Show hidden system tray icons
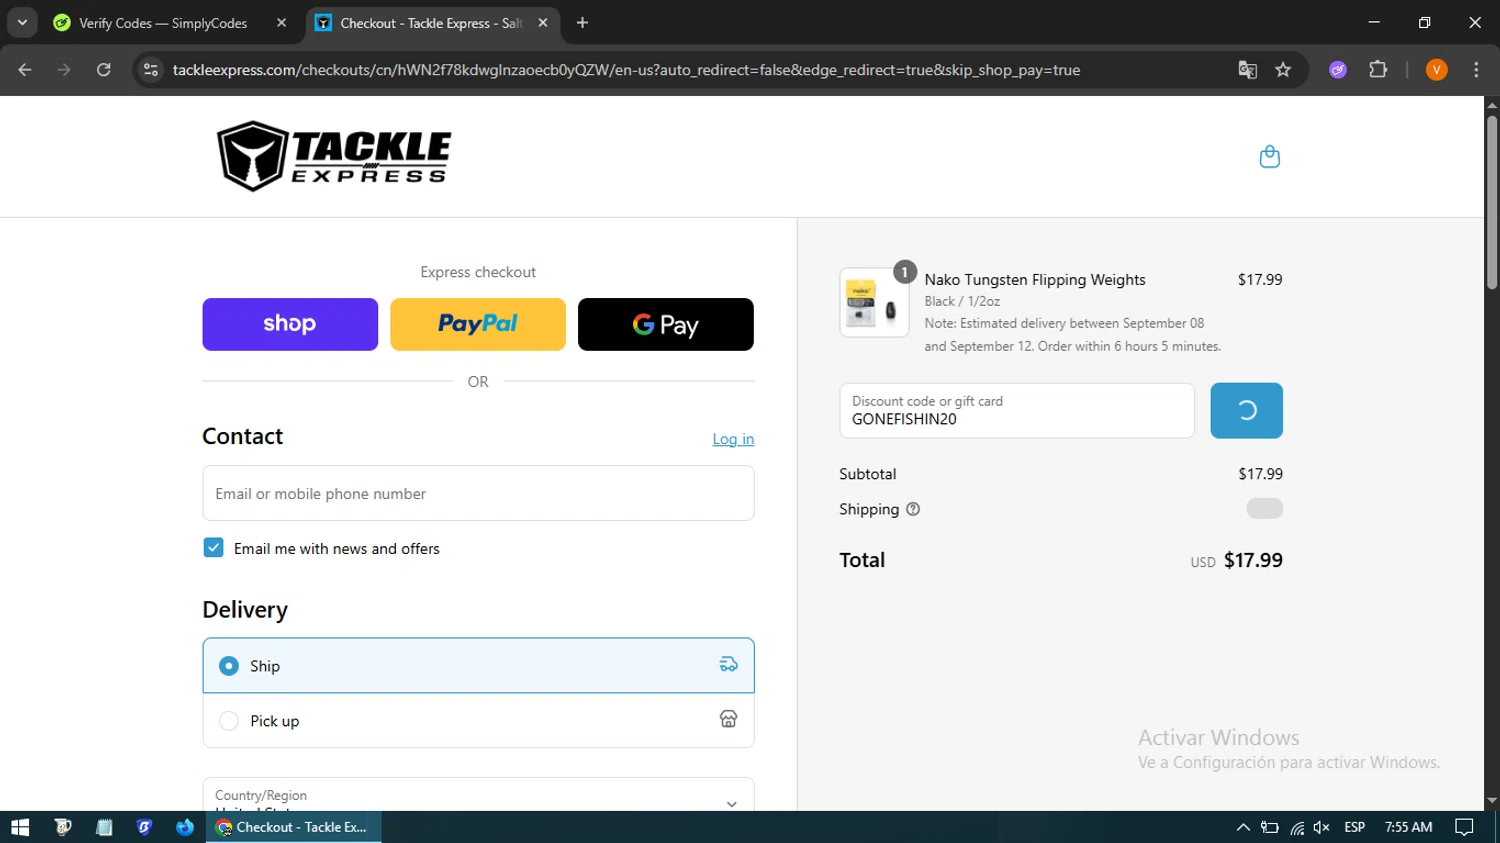1500x843 pixels. click(x=1243, y=827)
